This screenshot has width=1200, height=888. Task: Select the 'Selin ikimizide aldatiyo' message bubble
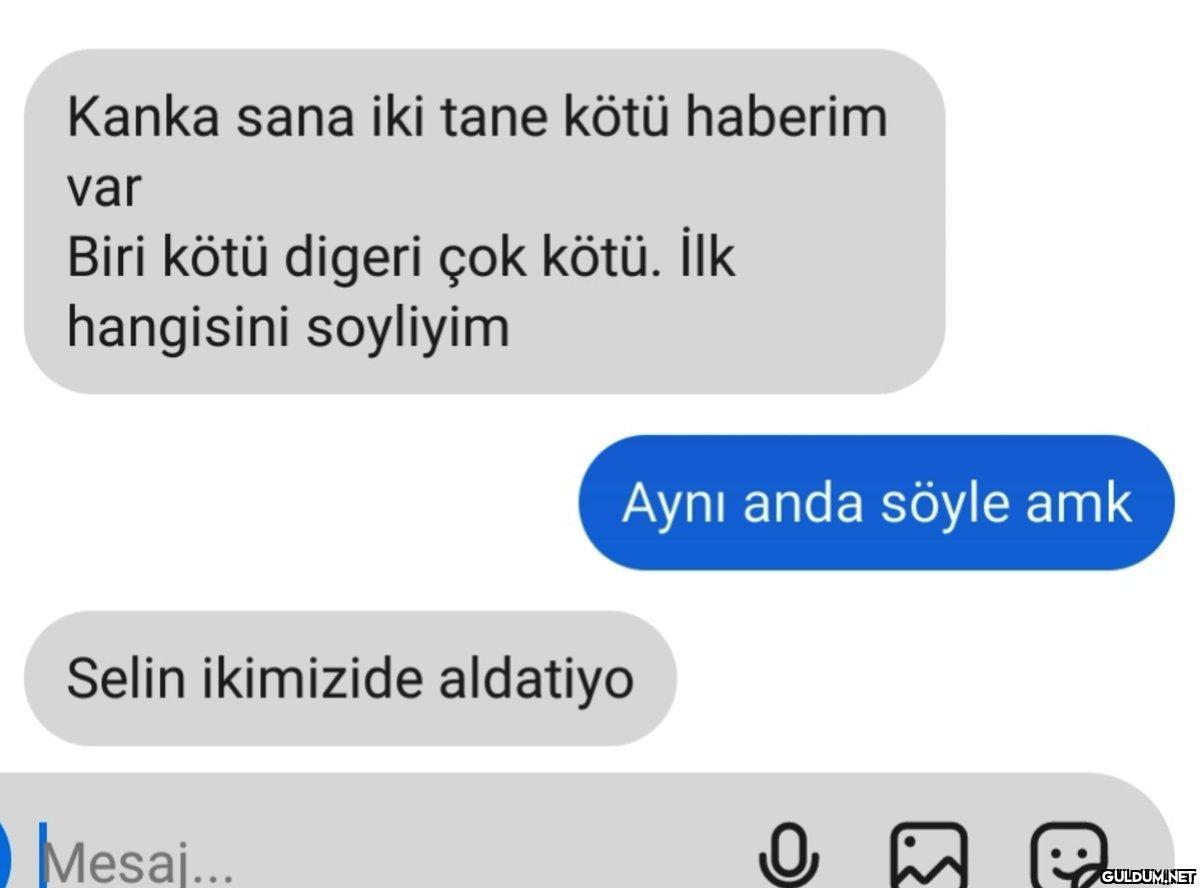[x=350, y=679]
